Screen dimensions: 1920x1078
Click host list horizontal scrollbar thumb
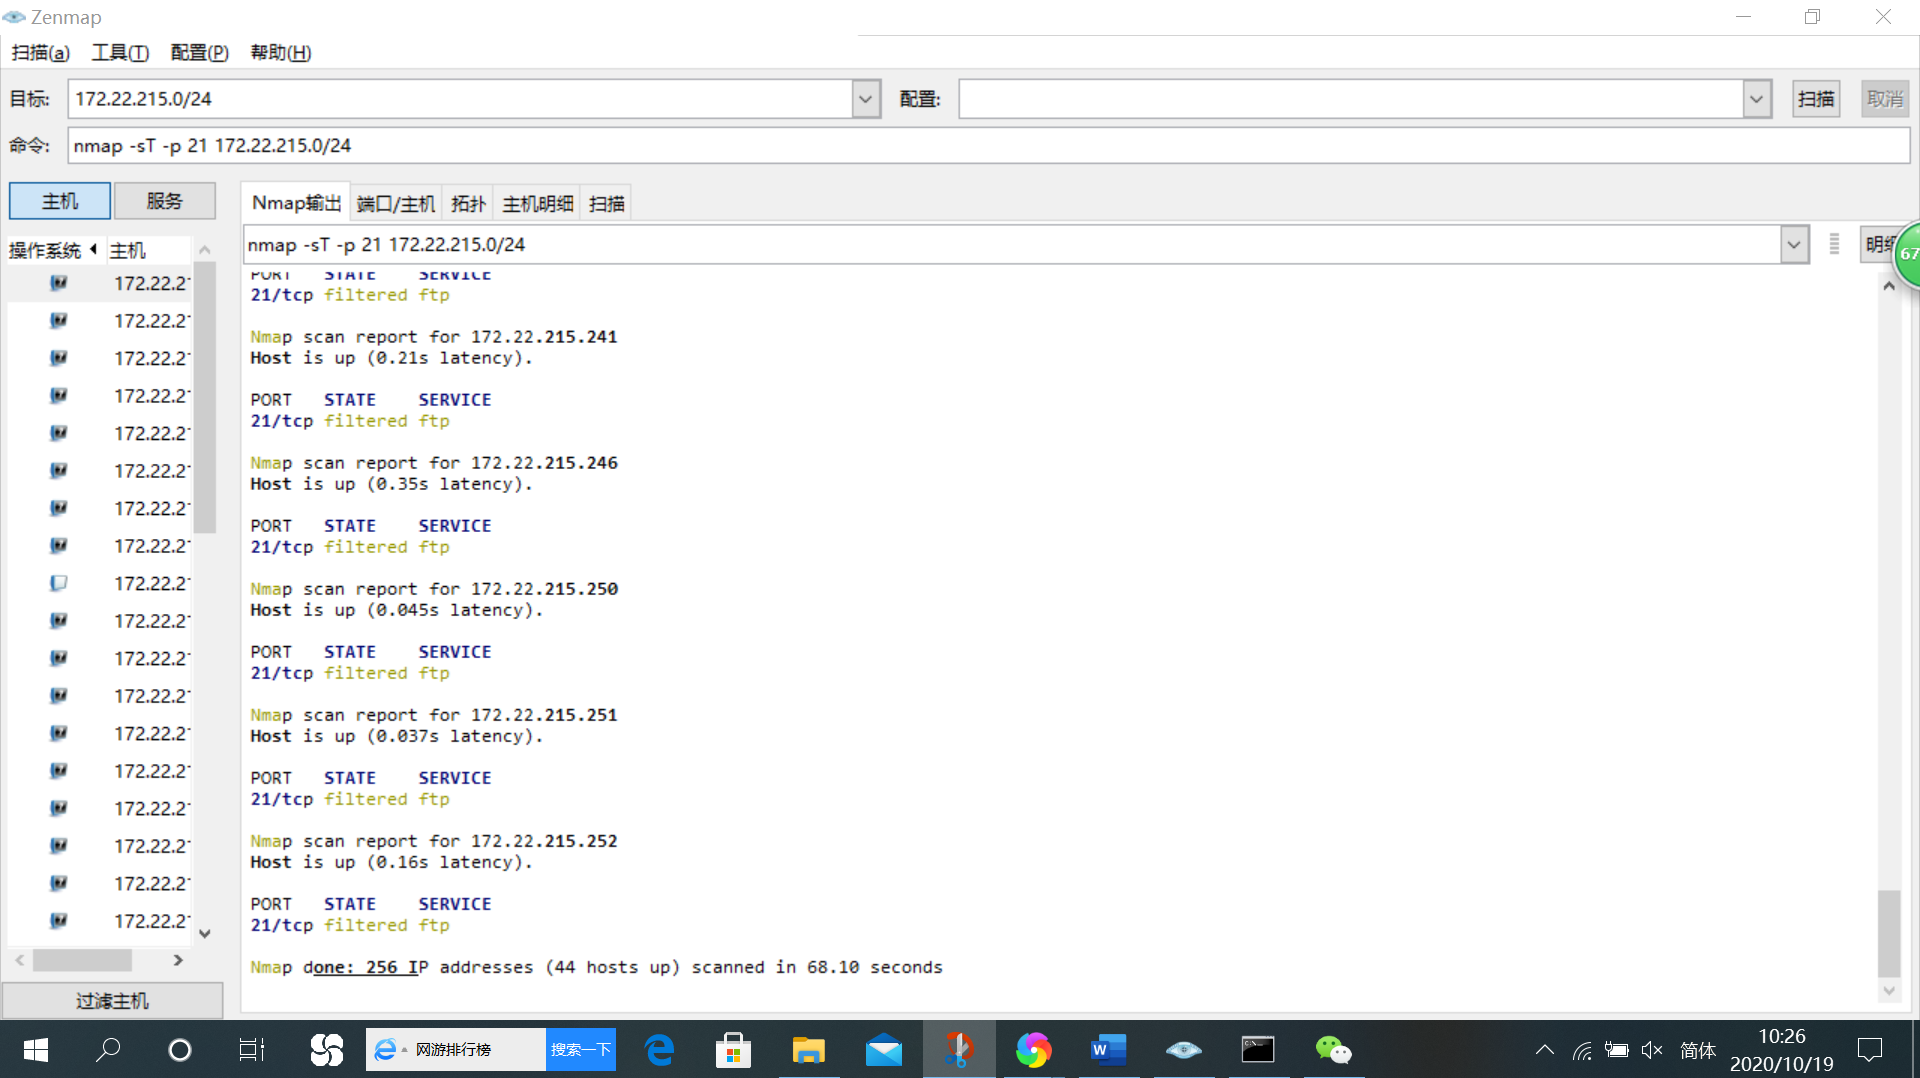82,960
